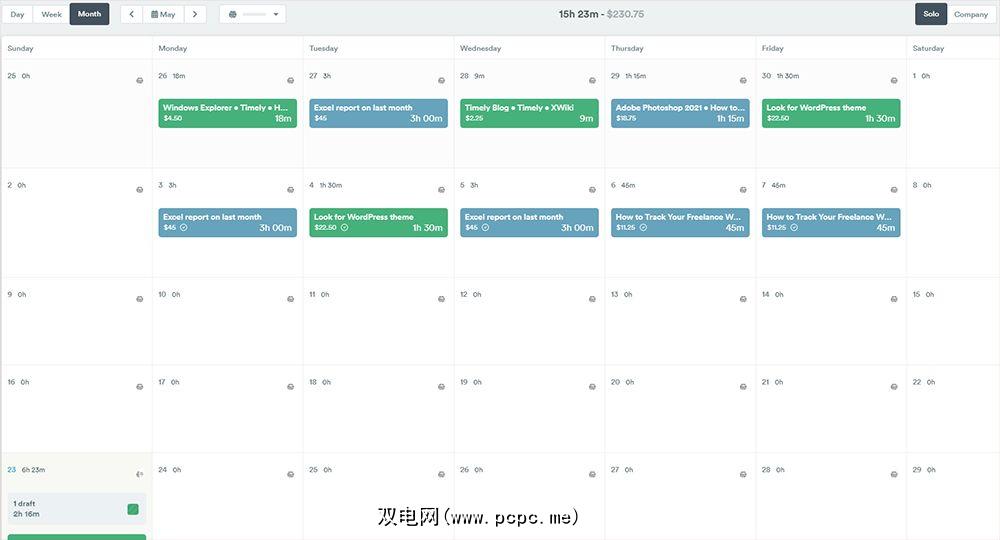The image size is (1000, 540).
Task: Open the user filter dropdown
Action: [x=253, y=14]
